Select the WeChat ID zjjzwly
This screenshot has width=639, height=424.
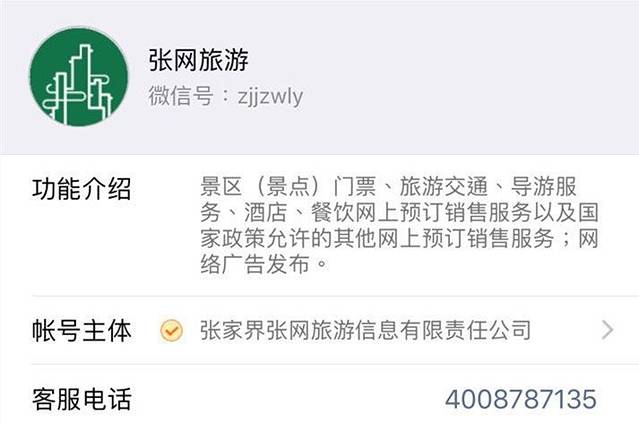pos(270,97)
